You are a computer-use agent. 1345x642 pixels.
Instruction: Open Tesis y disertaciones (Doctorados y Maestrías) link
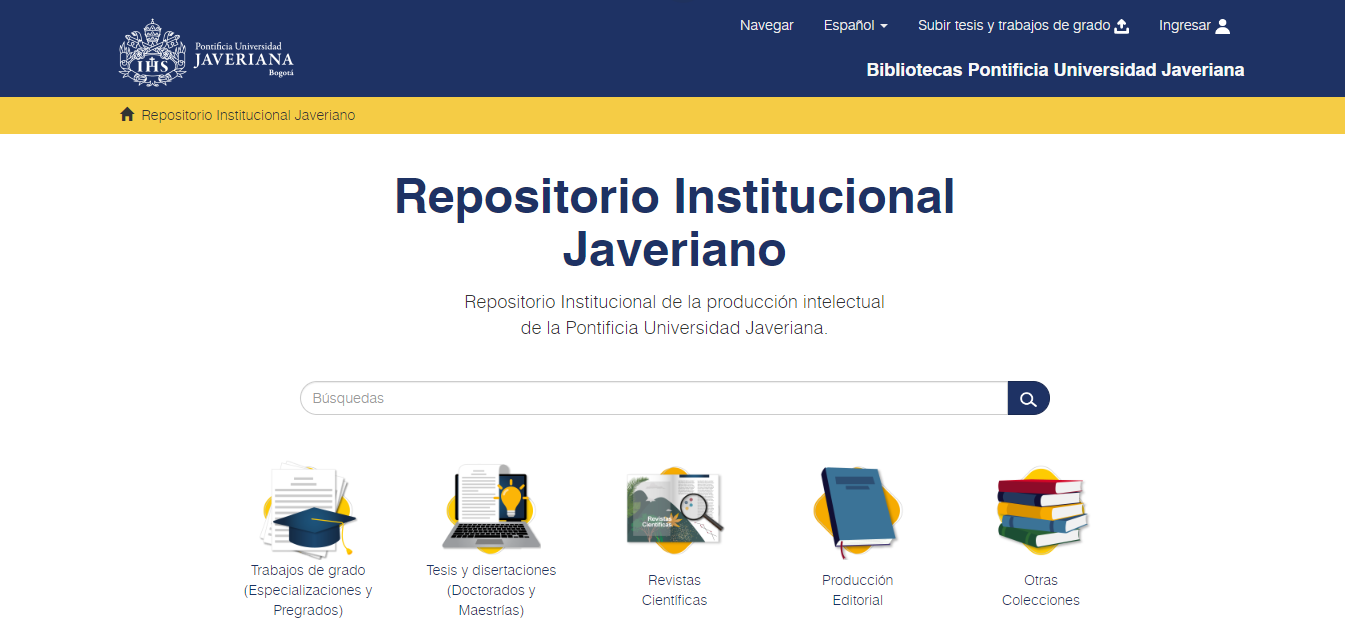[x=491, y=590]
